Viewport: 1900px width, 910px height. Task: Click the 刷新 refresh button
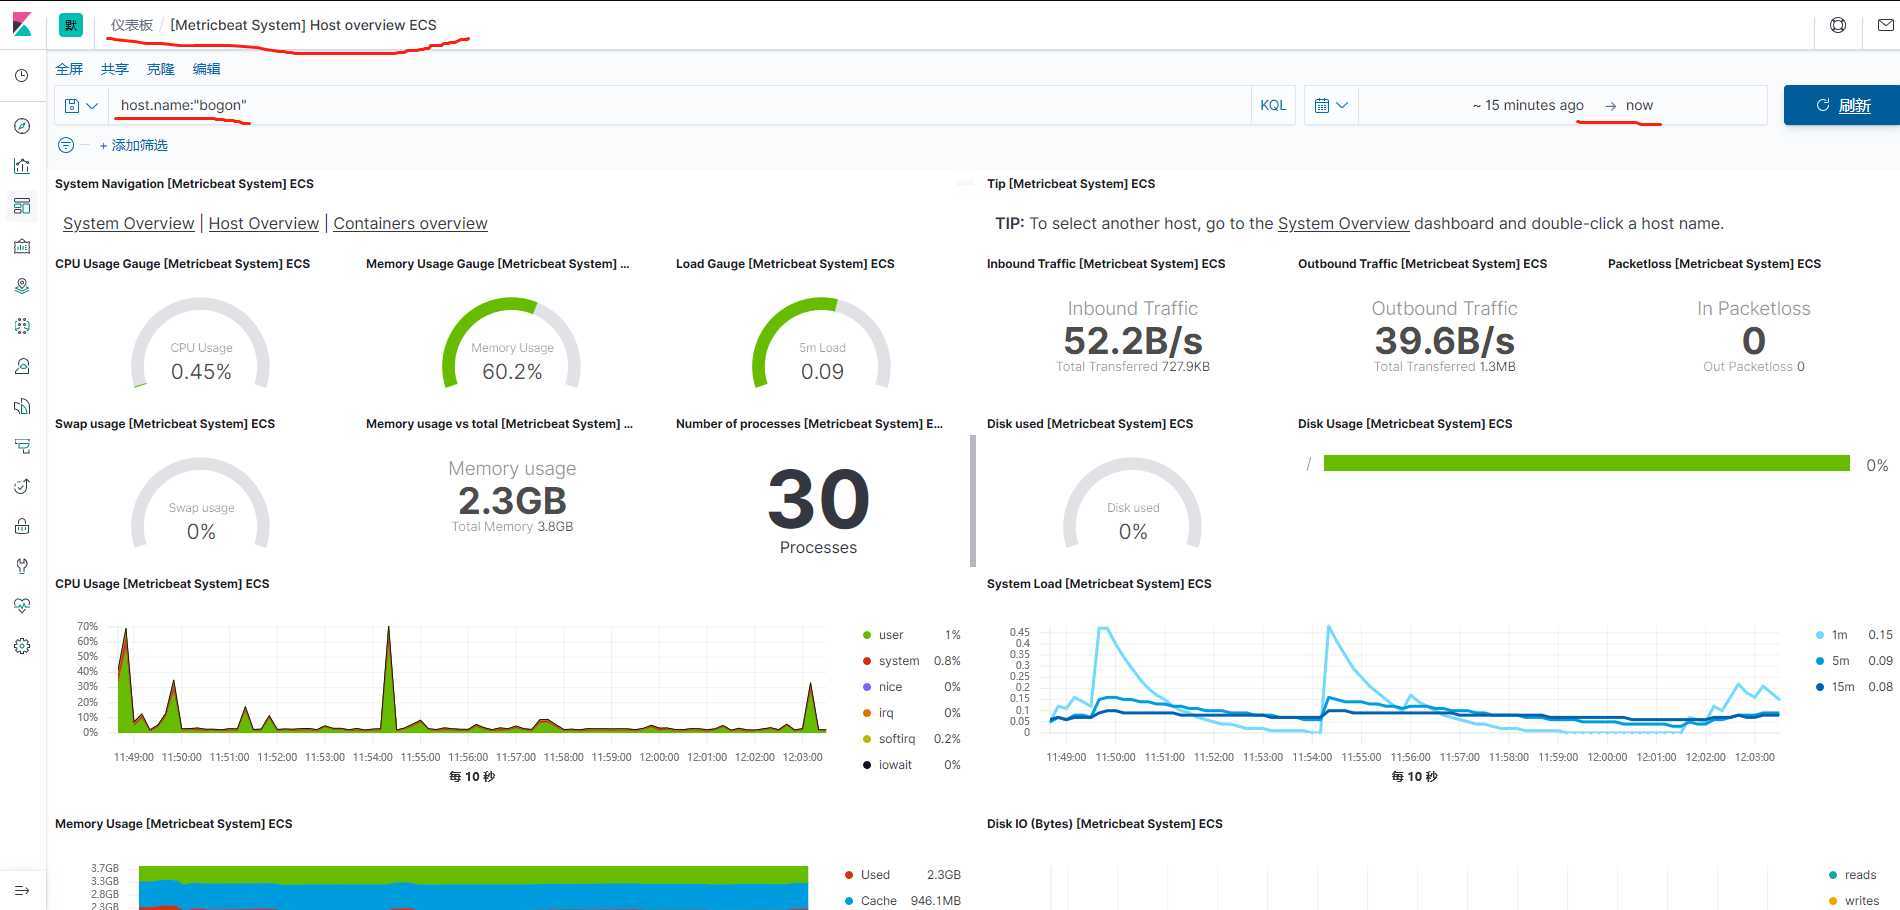[x=1842, y=105]
